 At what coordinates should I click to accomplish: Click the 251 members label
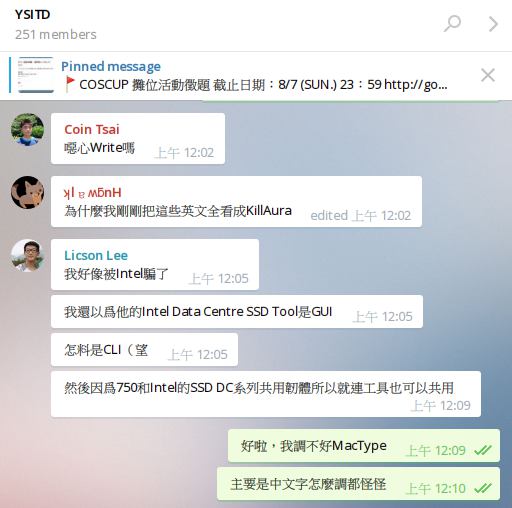56,34
